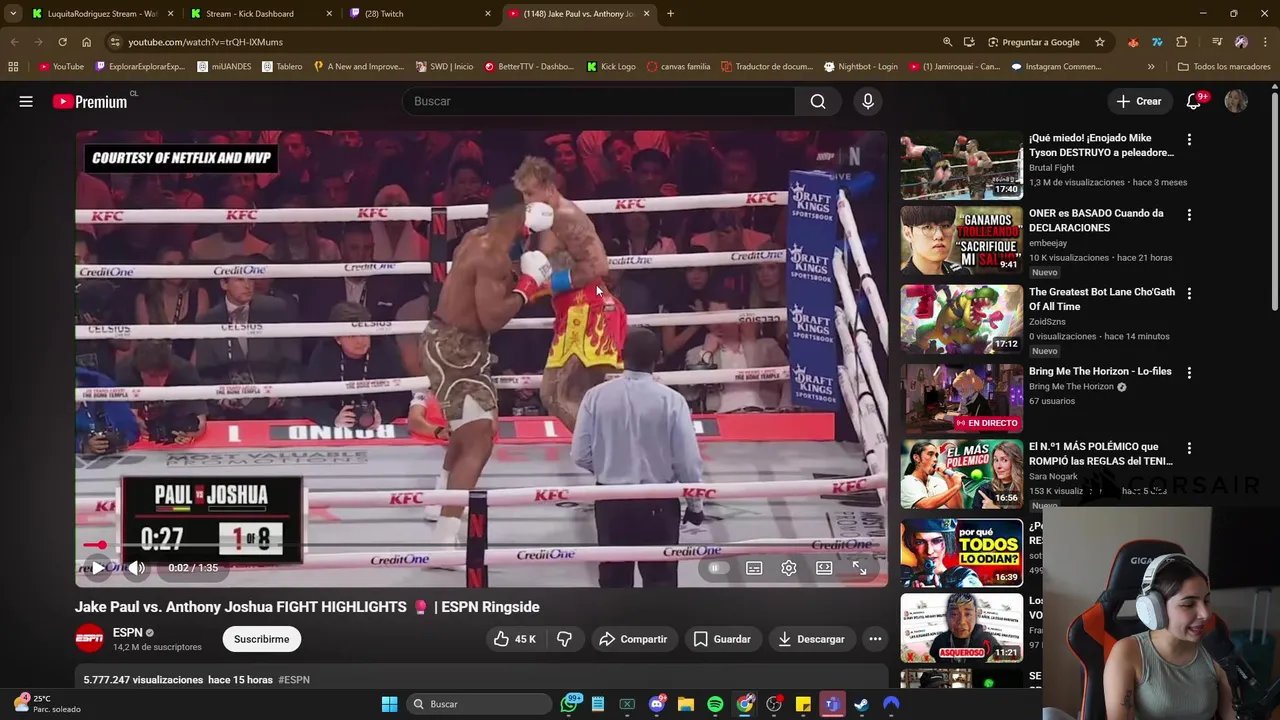This screenshot has height=720, width=1280.
Task: Switch the player to theater mode
Action: point(824,568)
